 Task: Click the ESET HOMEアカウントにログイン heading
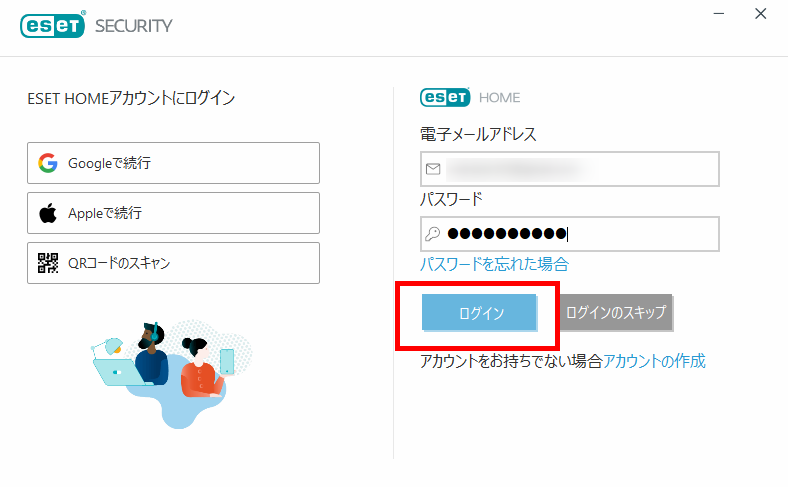(x=131, y=98)
